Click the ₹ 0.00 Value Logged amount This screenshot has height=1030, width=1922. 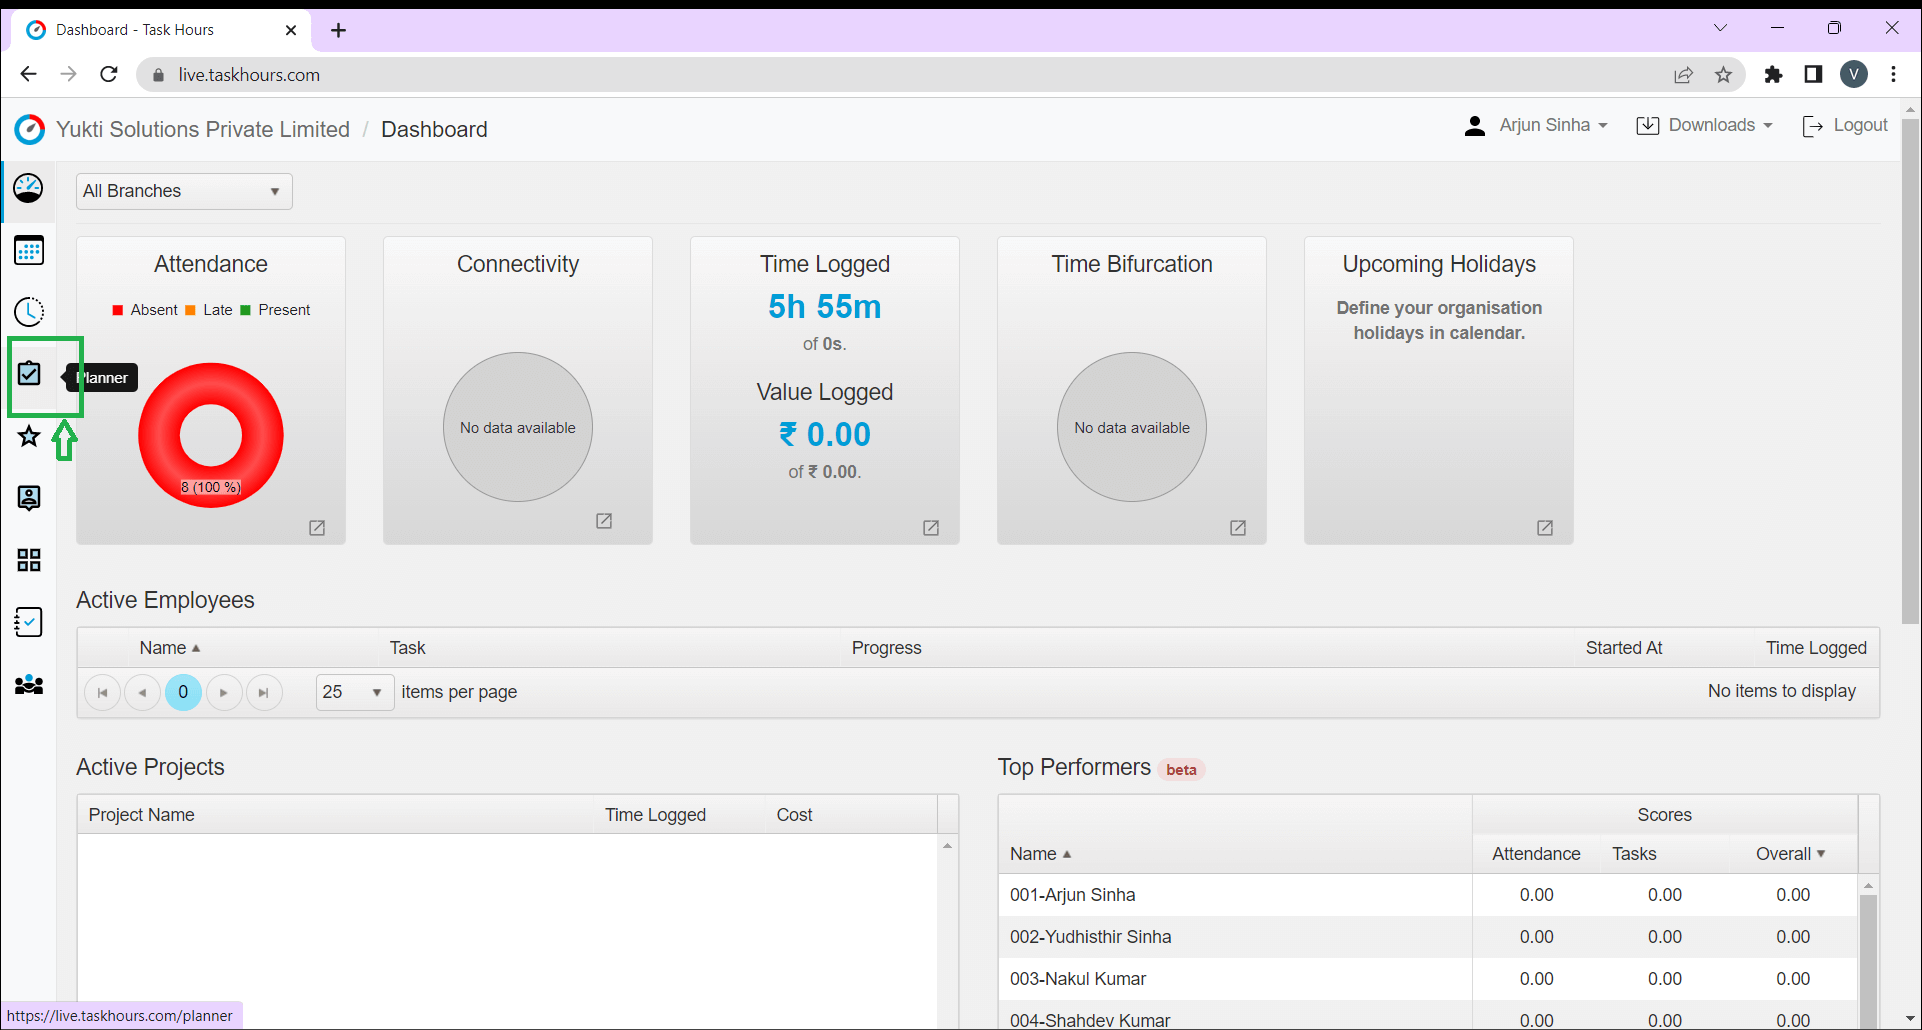825,435
